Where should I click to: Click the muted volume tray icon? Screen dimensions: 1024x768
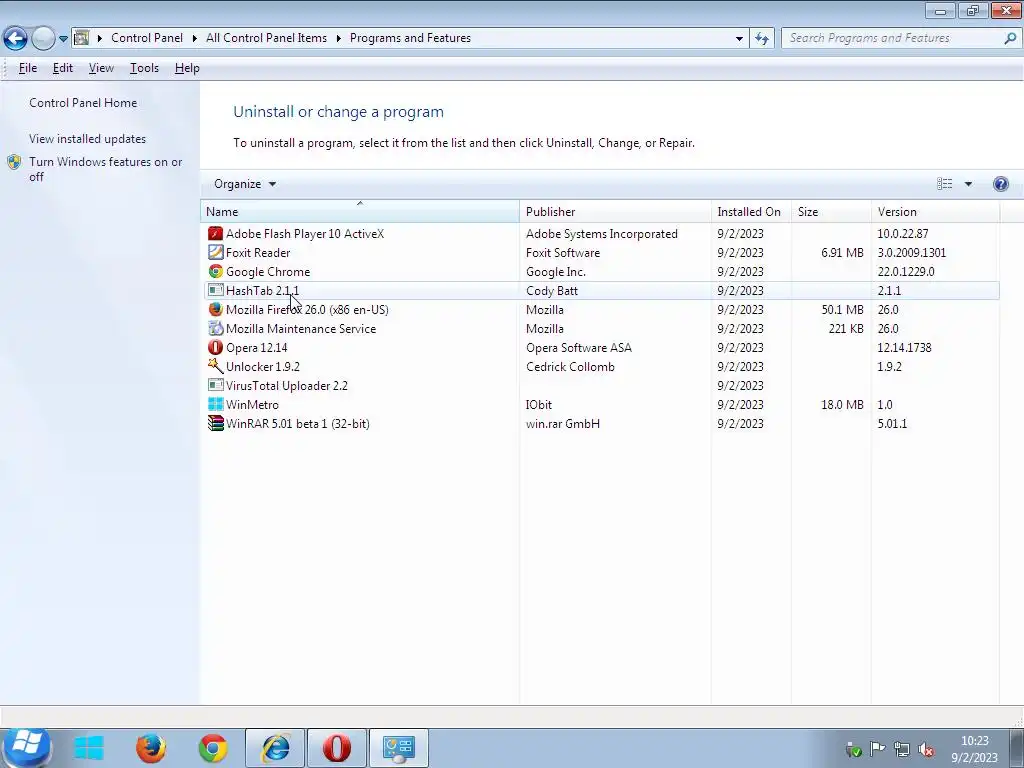click(925, 750)
